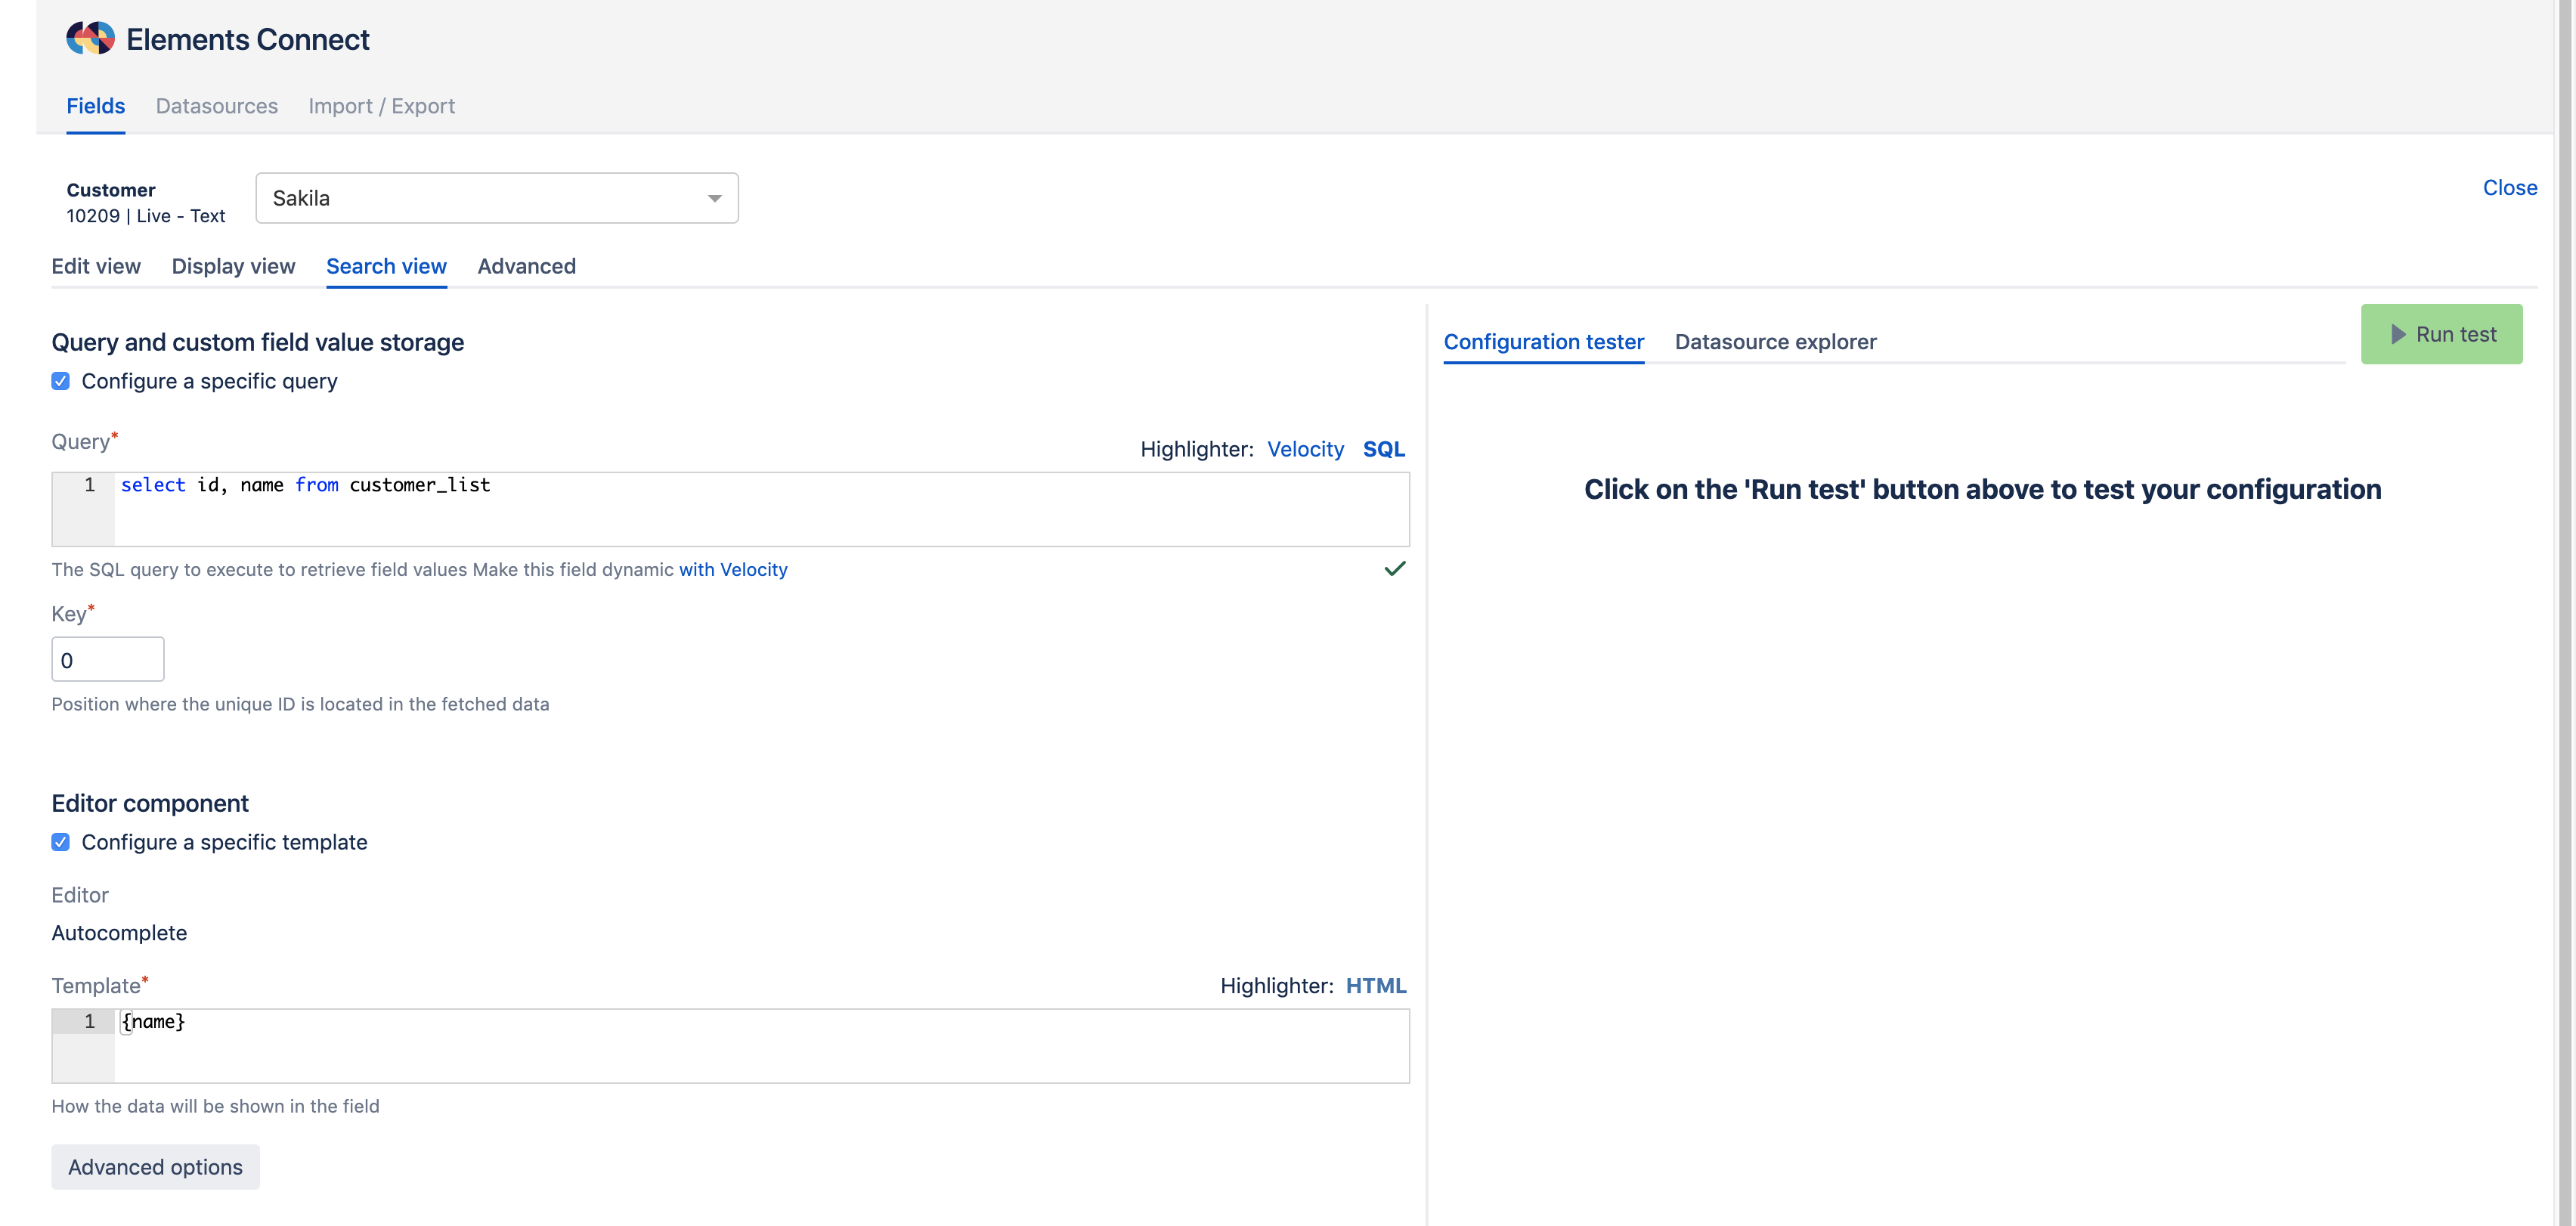
Task: Uncheck Configure a specific query
Action: point(61,381)
